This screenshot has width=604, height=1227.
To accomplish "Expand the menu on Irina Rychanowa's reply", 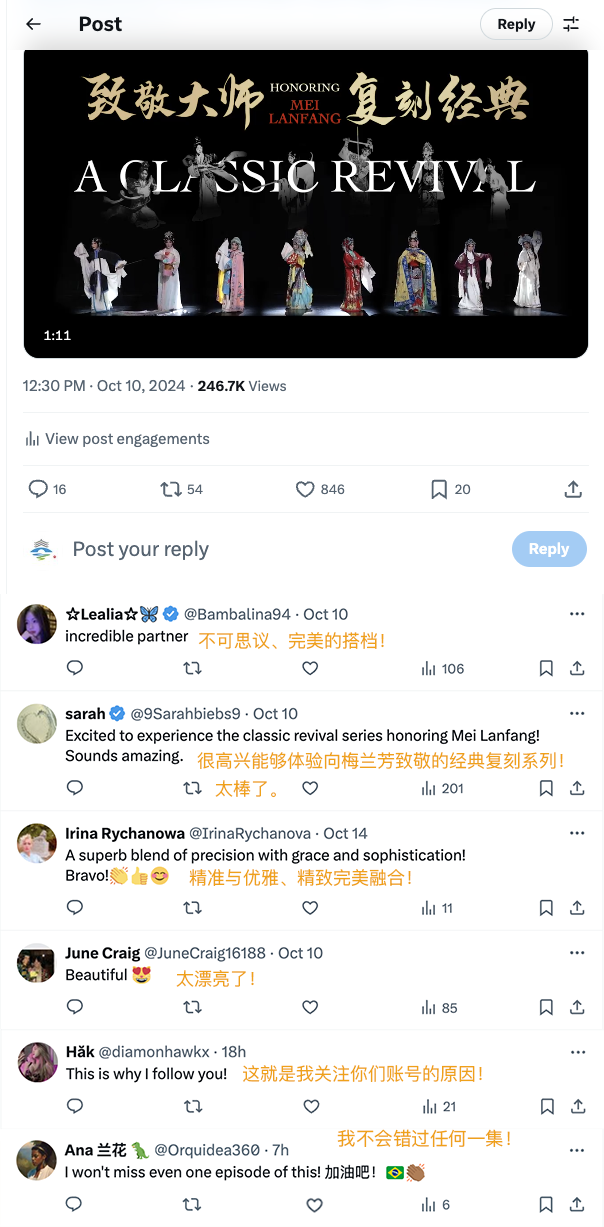I will click(x=577, y=833).
